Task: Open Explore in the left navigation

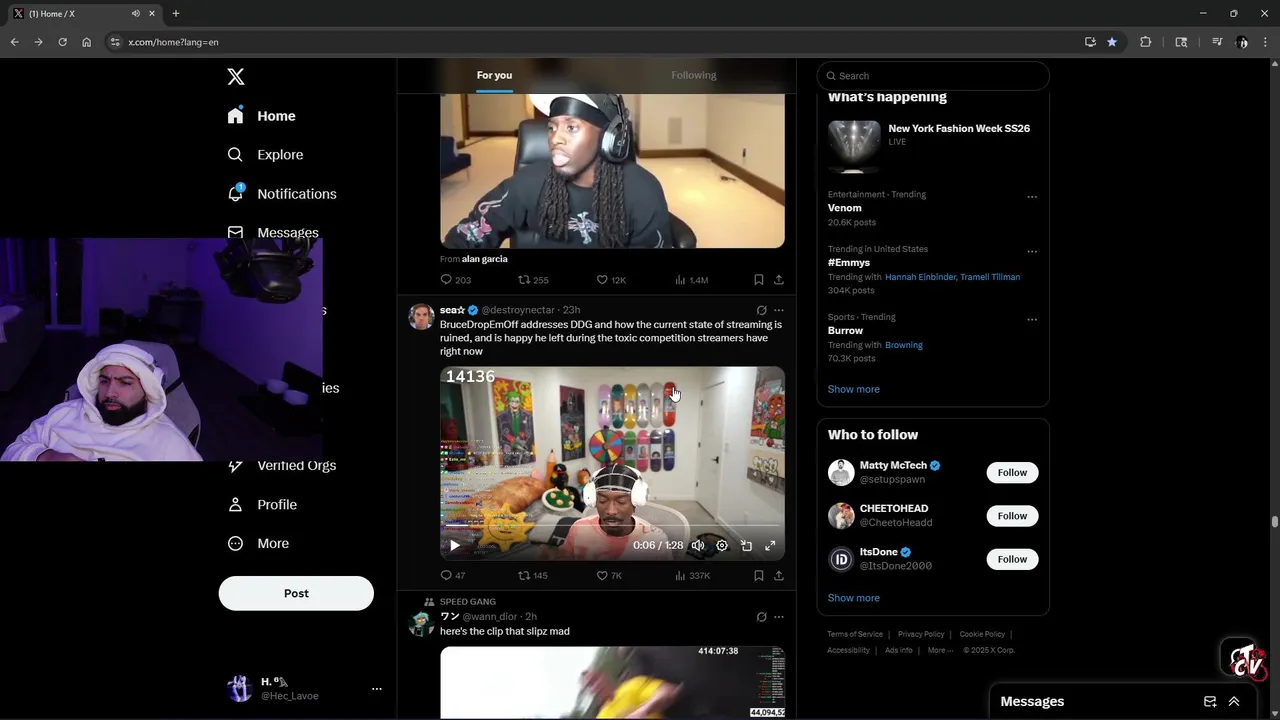Action: (265, 155)
